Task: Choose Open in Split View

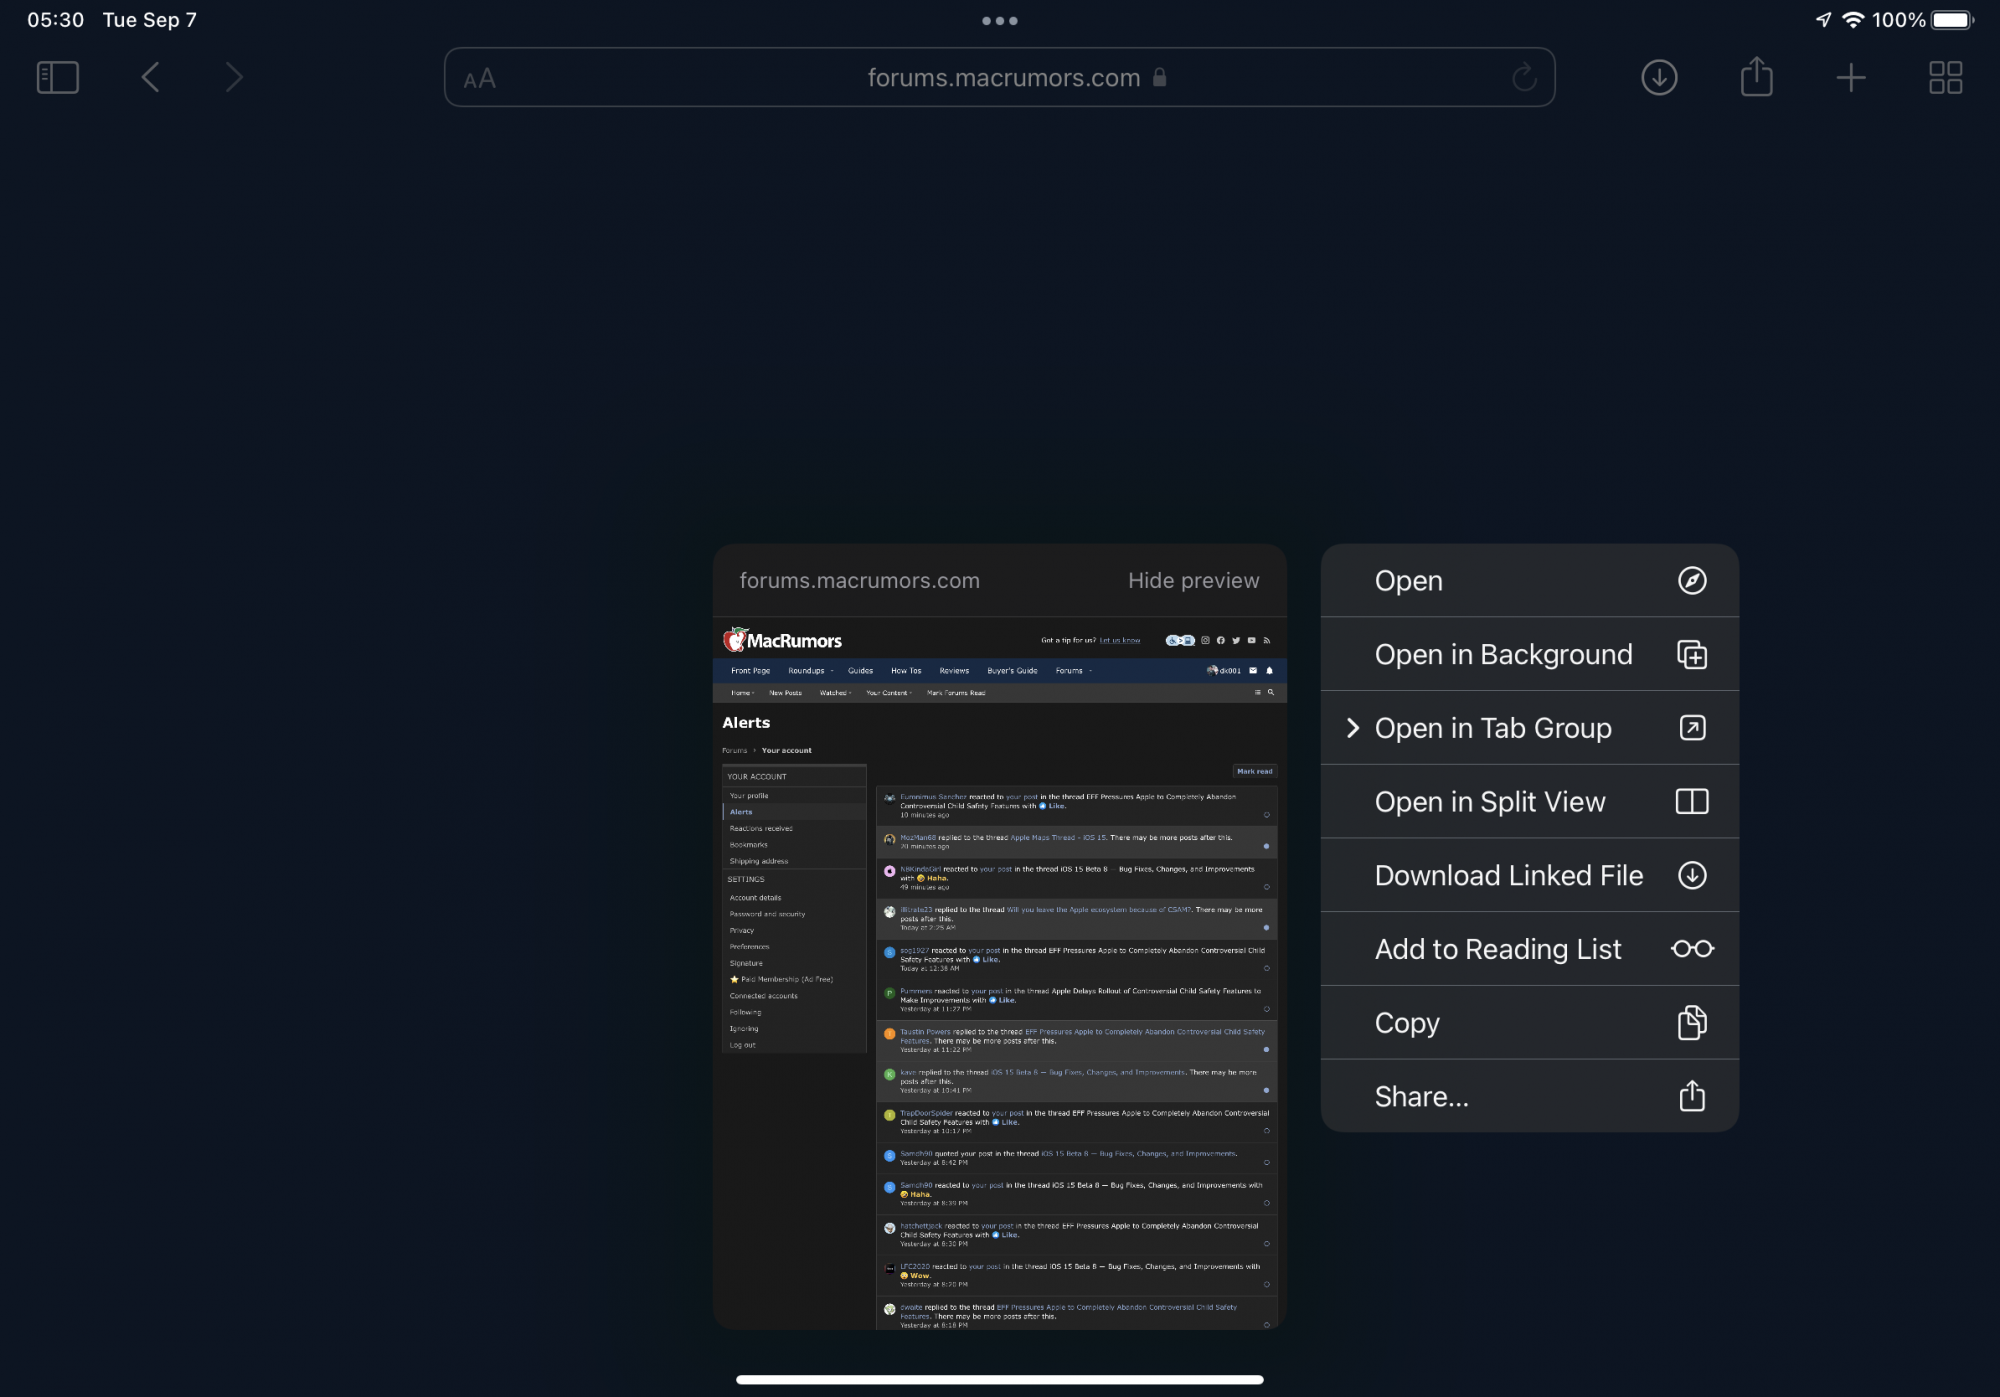Action: [1529, 802]
